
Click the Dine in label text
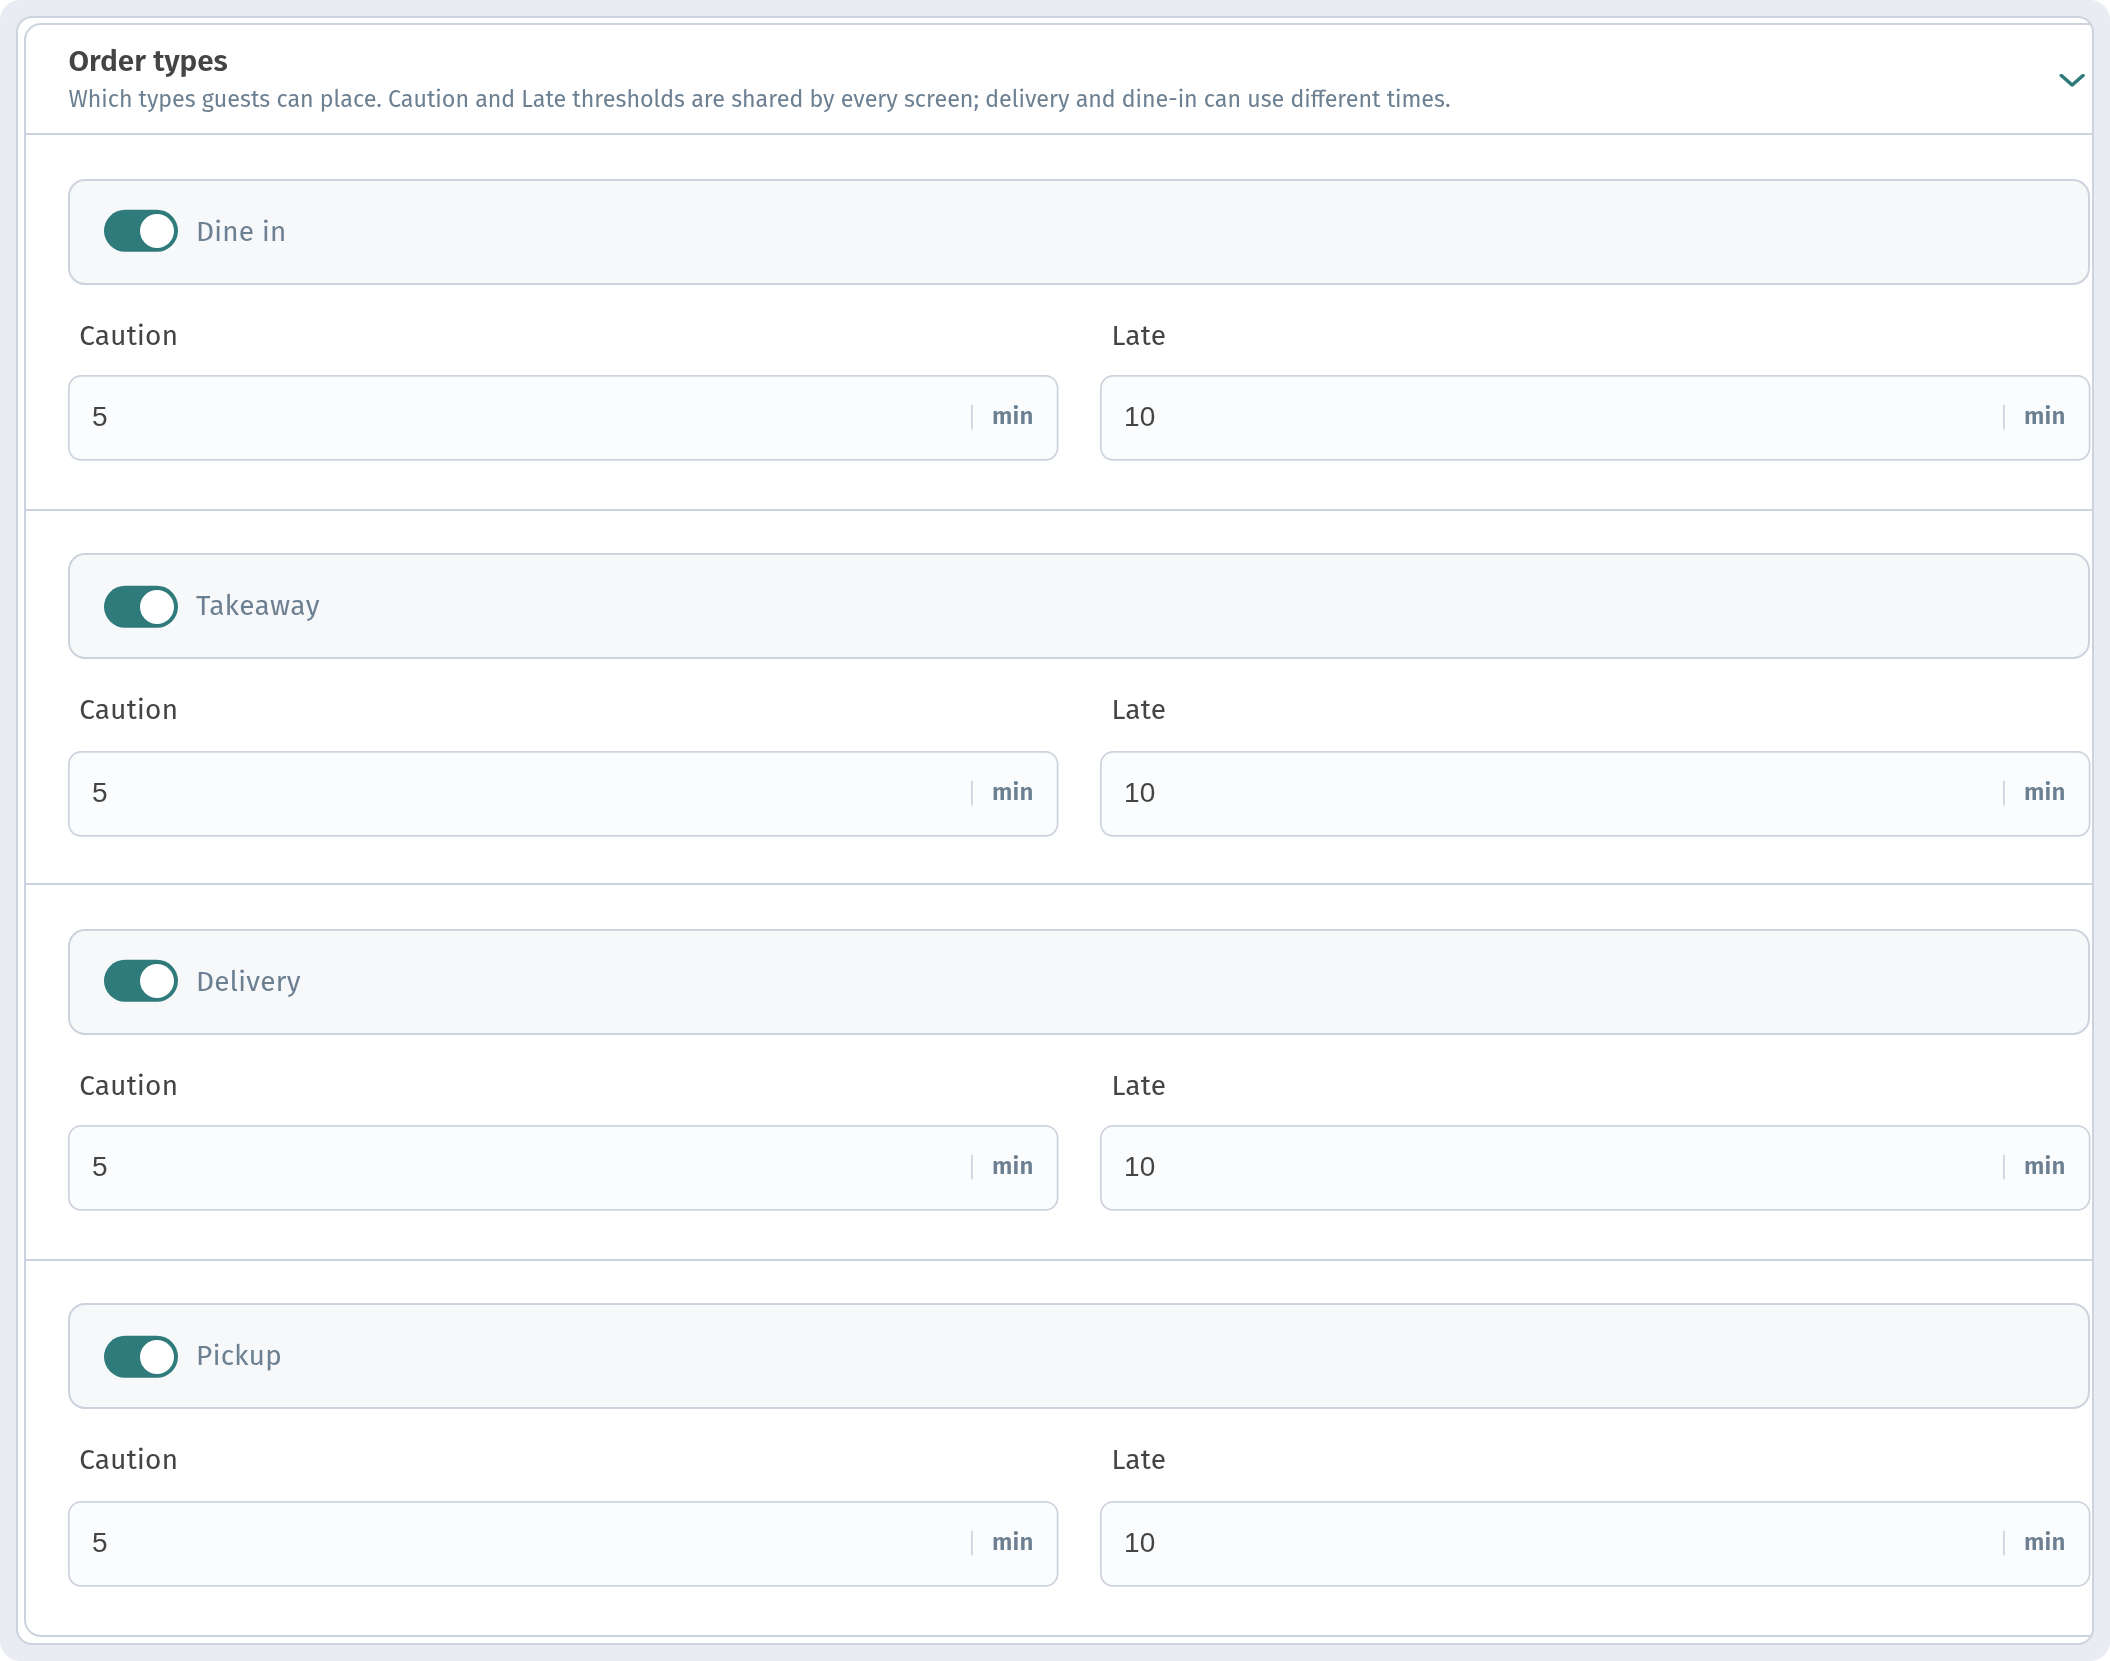[x=241, y=231]
